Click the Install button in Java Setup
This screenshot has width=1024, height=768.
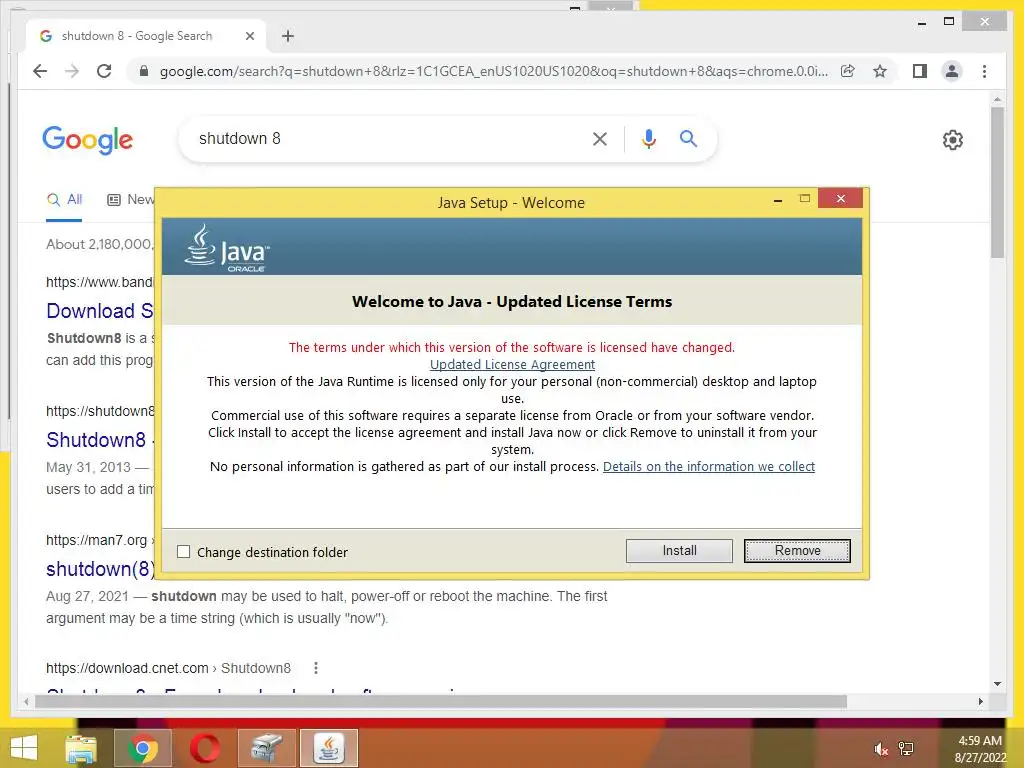[679, 551]
